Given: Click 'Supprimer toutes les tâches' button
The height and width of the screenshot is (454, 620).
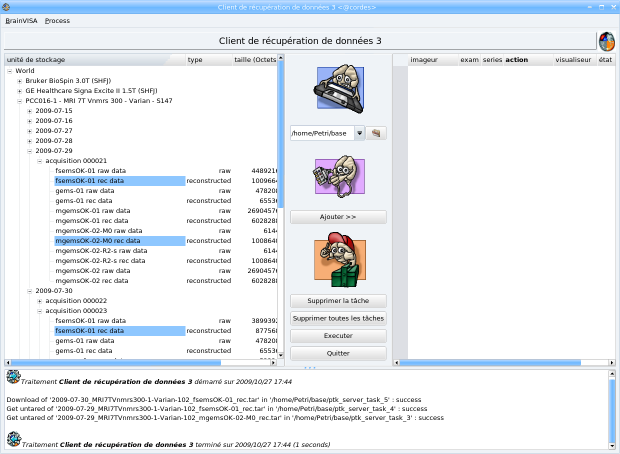Looking at the screenshot, I should (338, 318).
